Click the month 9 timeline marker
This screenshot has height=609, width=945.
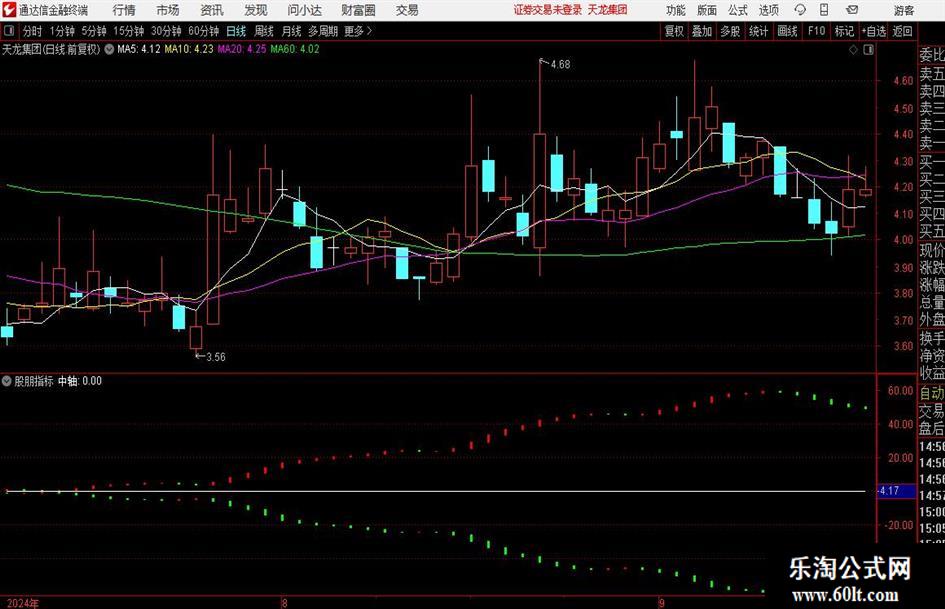coord(661,603)
